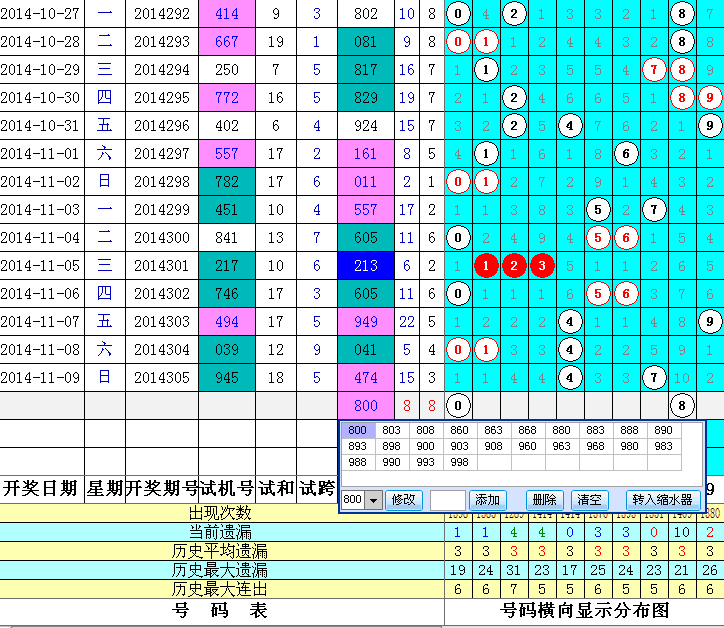Image resolution: width=724 pixels, height=628 pixels.
Task: Focus the empty input box beside 添加
Action: click(447, 500)
